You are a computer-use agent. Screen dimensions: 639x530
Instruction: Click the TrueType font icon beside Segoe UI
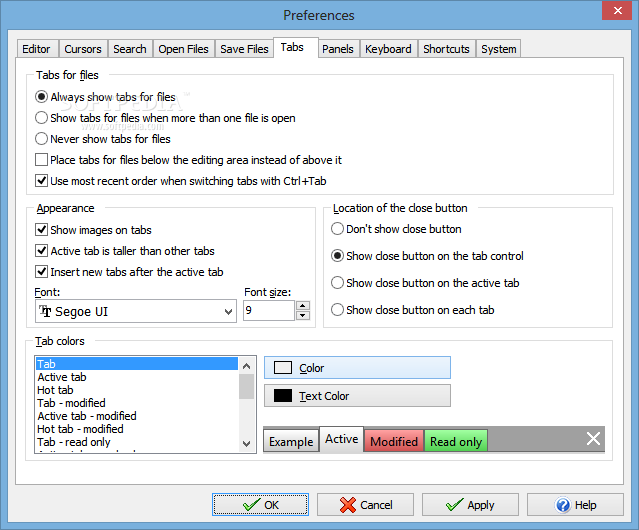click(45, 311)
